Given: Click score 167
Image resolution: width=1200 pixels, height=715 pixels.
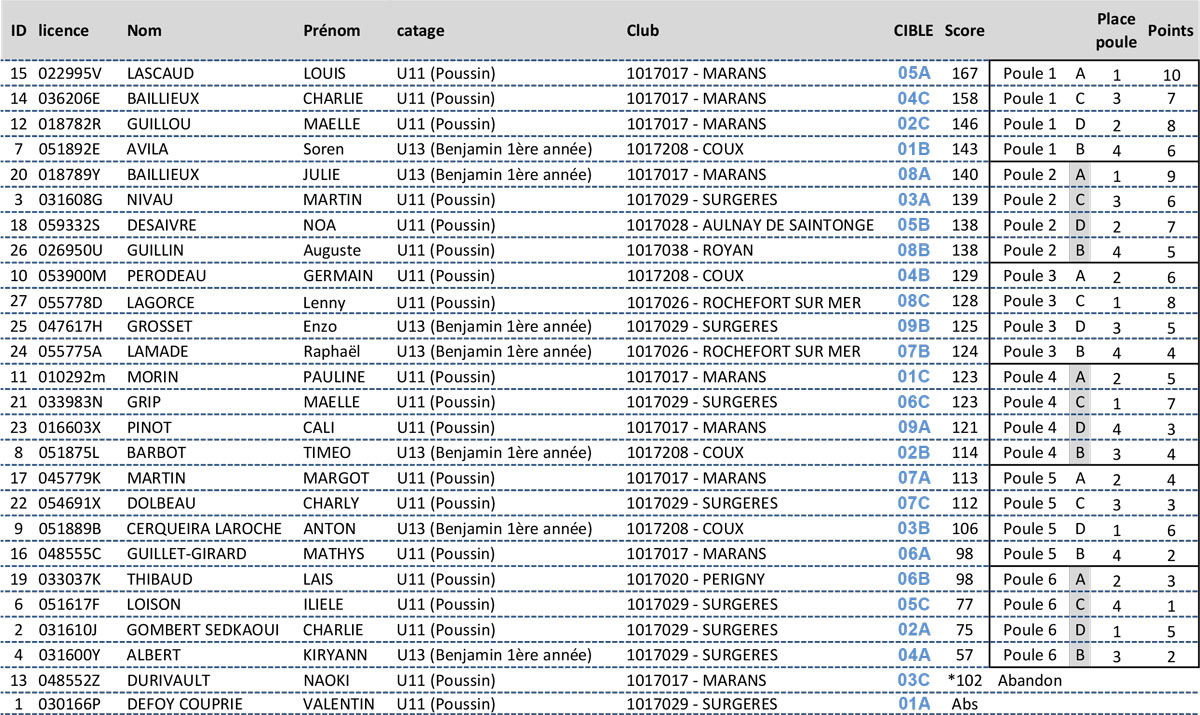Looking at the screenshot, I should tap(965, 73).
